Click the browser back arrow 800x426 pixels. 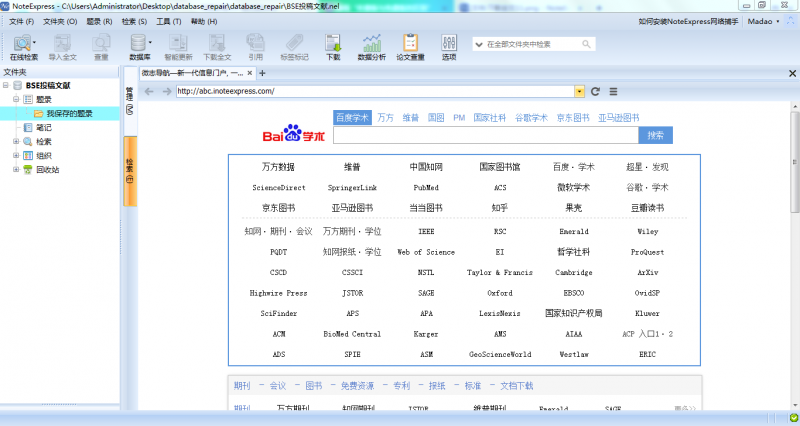tap(149, 91)
